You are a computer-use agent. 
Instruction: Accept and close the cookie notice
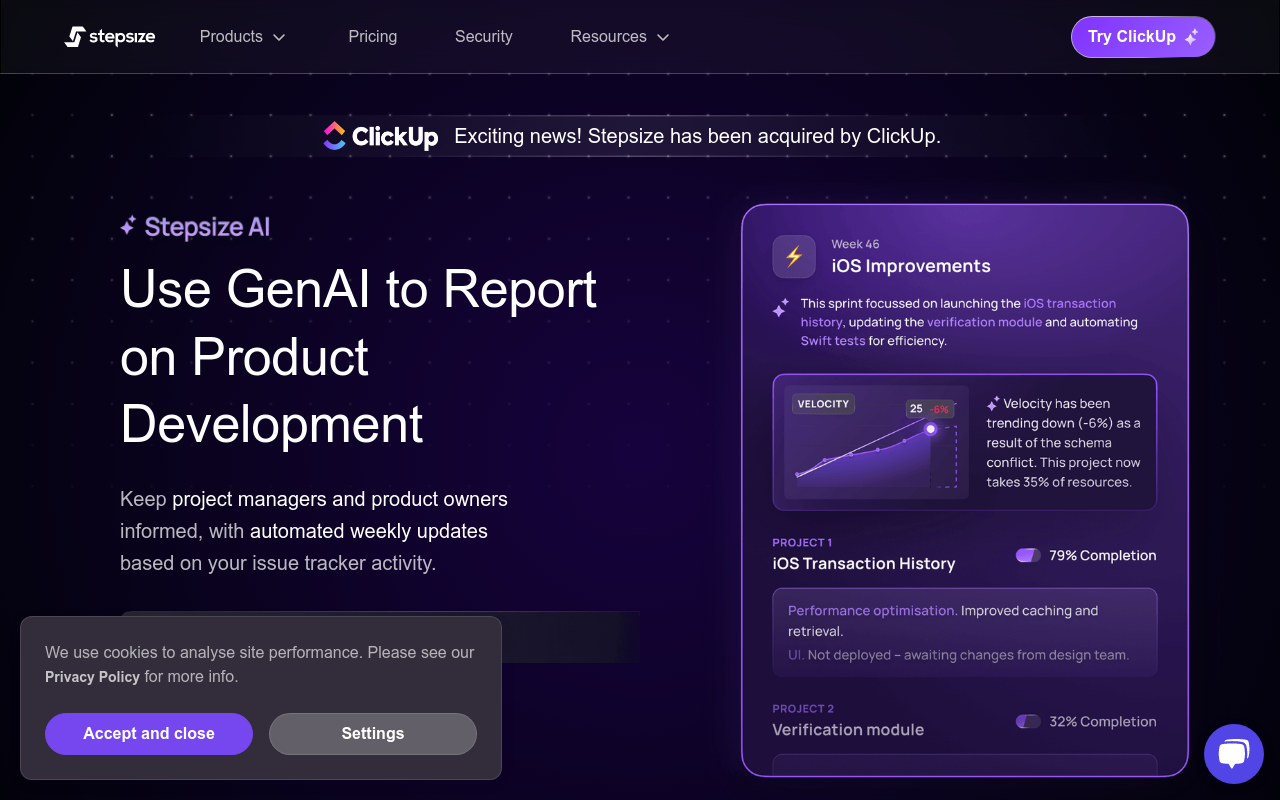pos(149,734)
